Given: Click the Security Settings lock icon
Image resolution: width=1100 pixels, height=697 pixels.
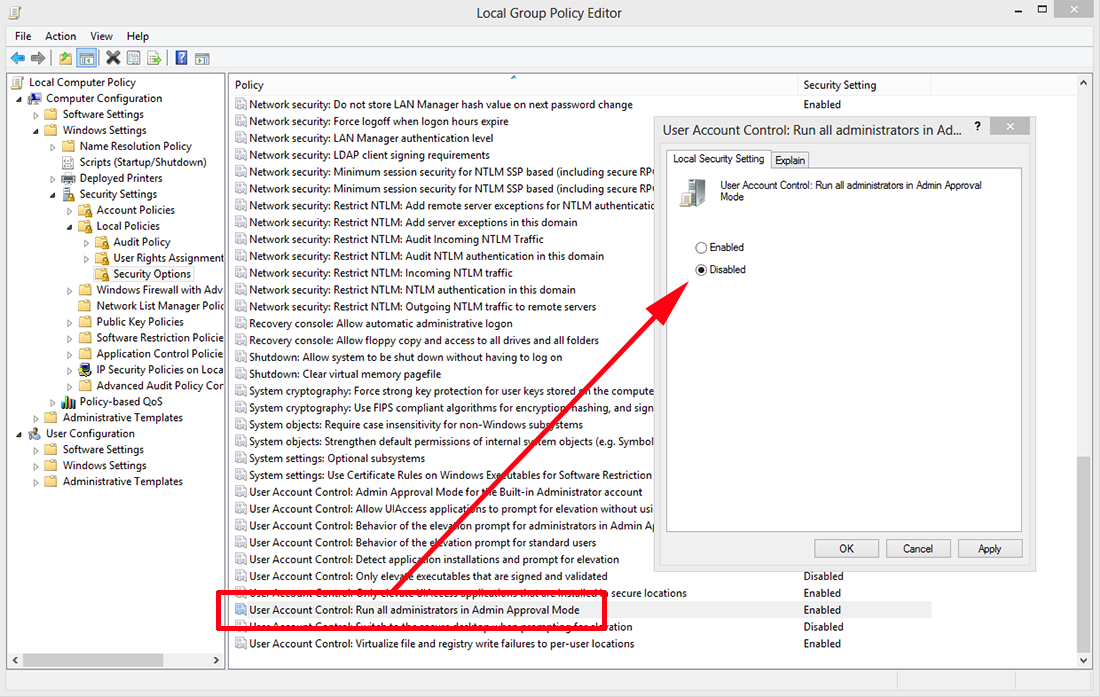Looking at the screenshot, I should (x=68, y=194).
